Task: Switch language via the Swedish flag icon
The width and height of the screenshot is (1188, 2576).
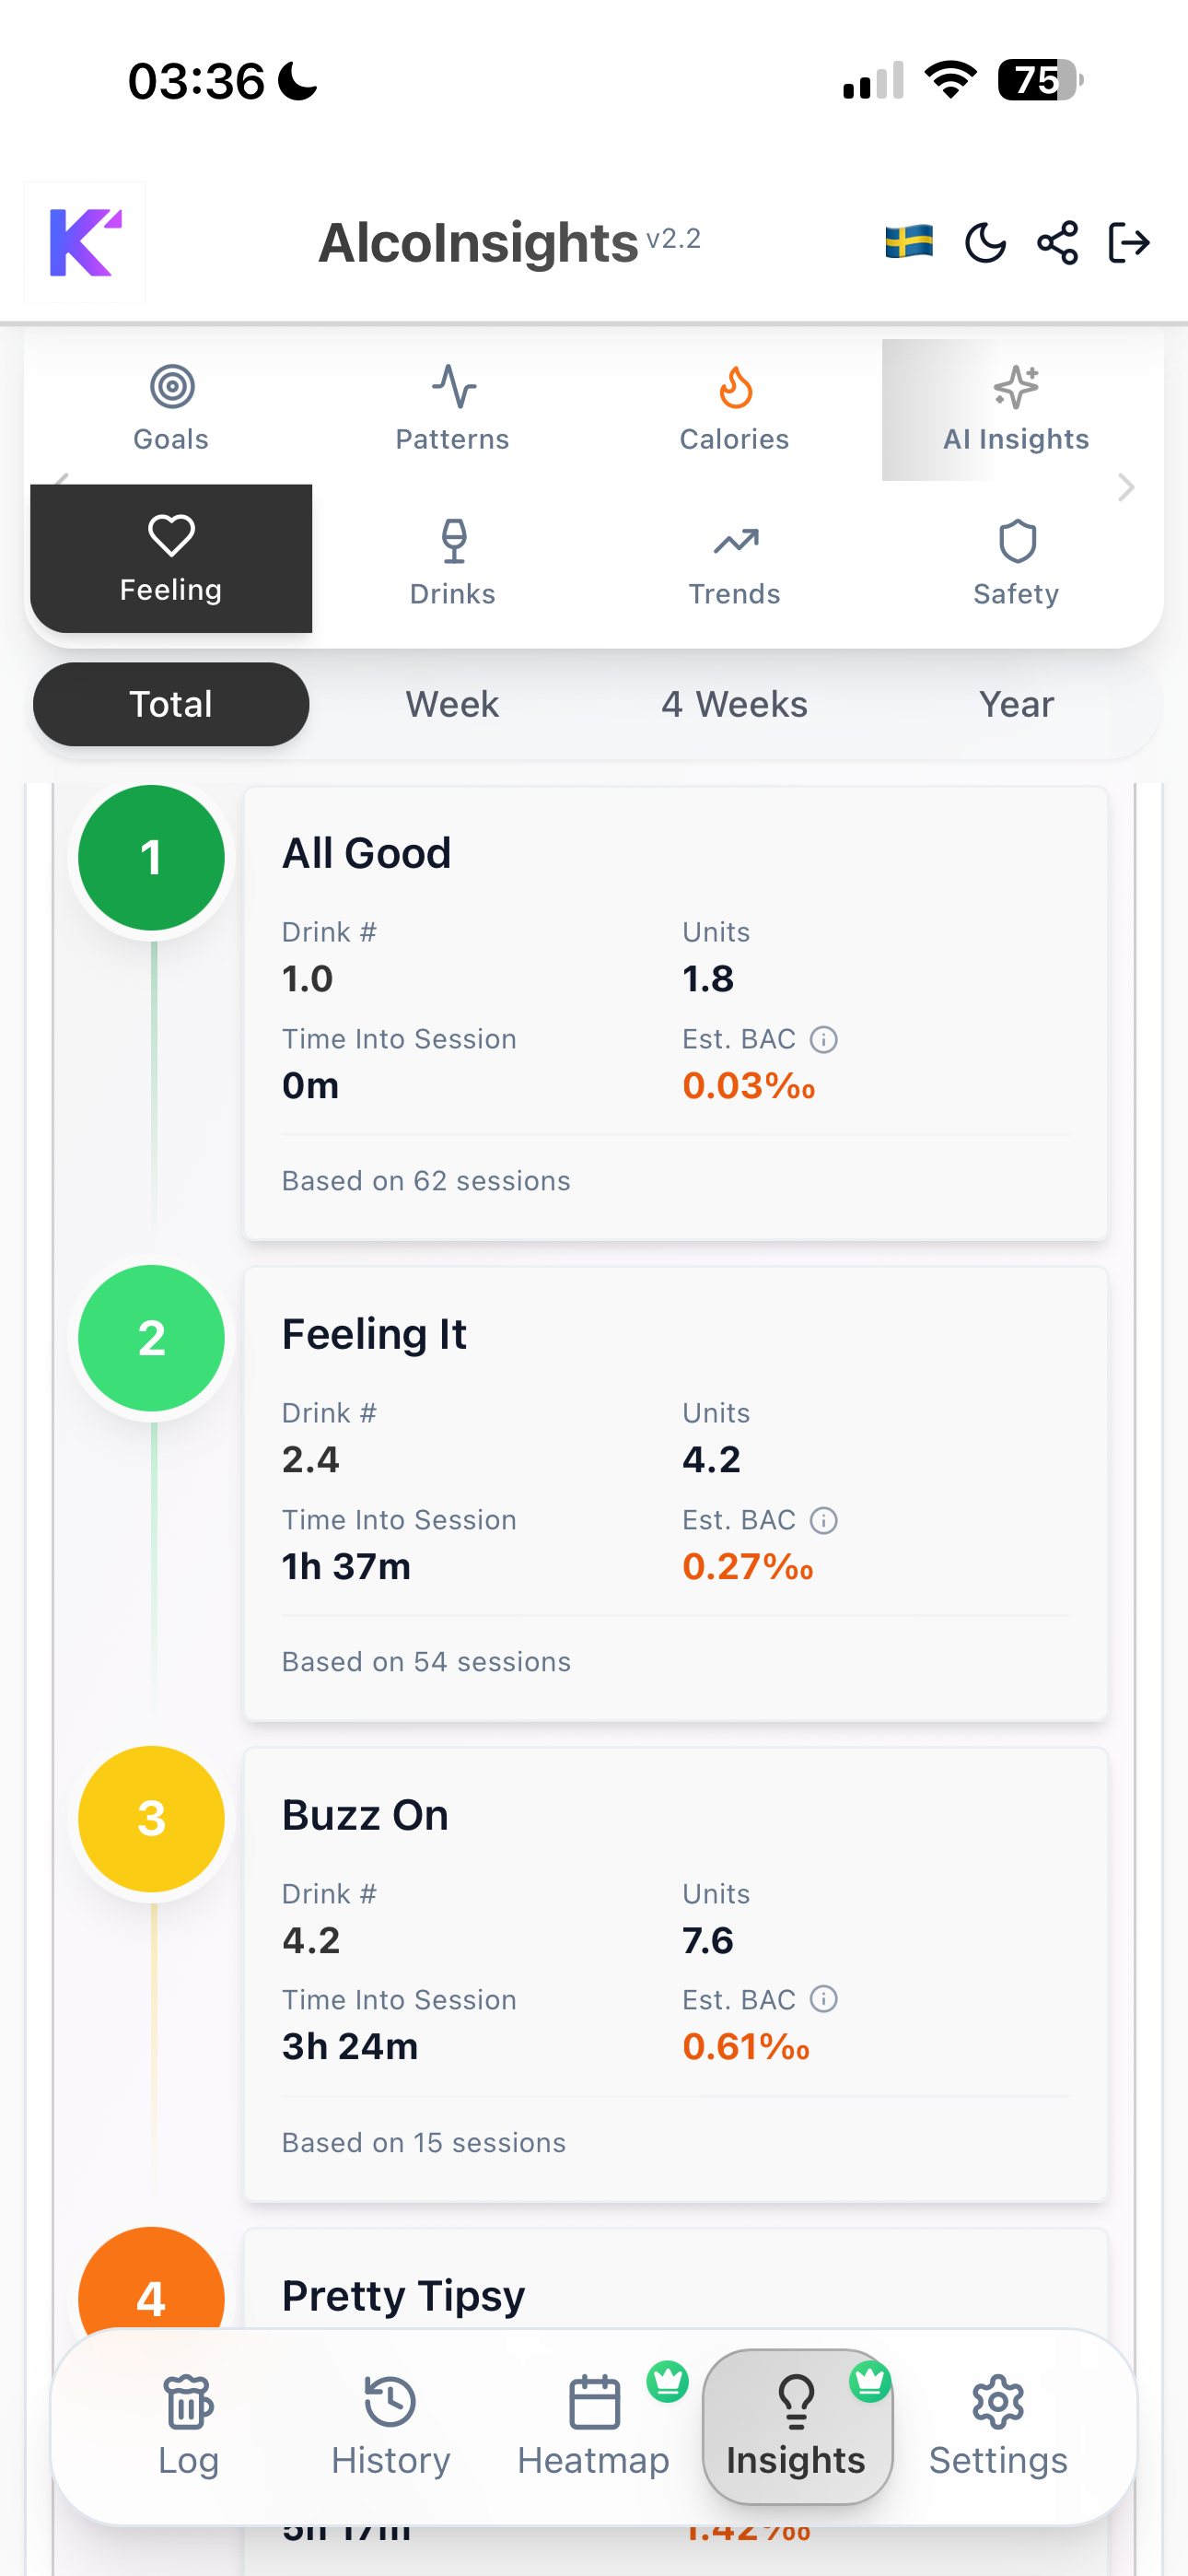Action: (908, 241)
